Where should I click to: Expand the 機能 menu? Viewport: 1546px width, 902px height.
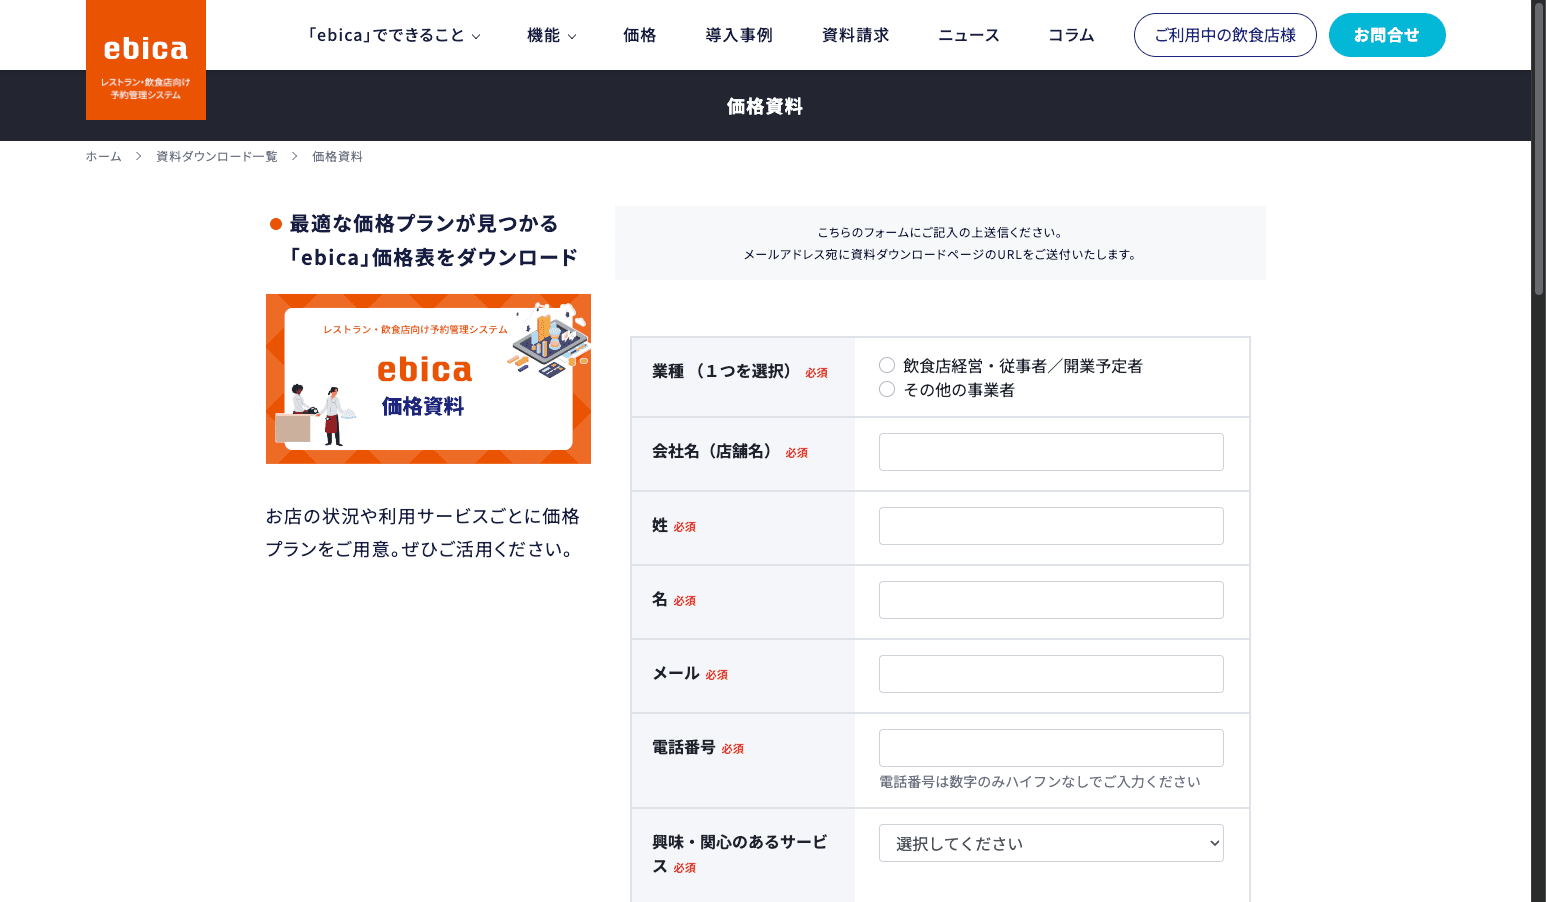(x=552, y=35)
